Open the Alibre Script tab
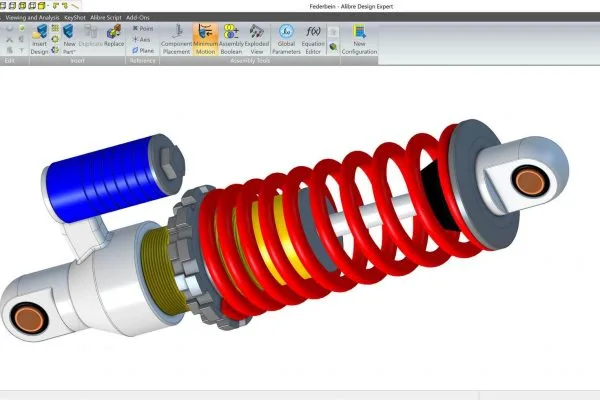 106,18
